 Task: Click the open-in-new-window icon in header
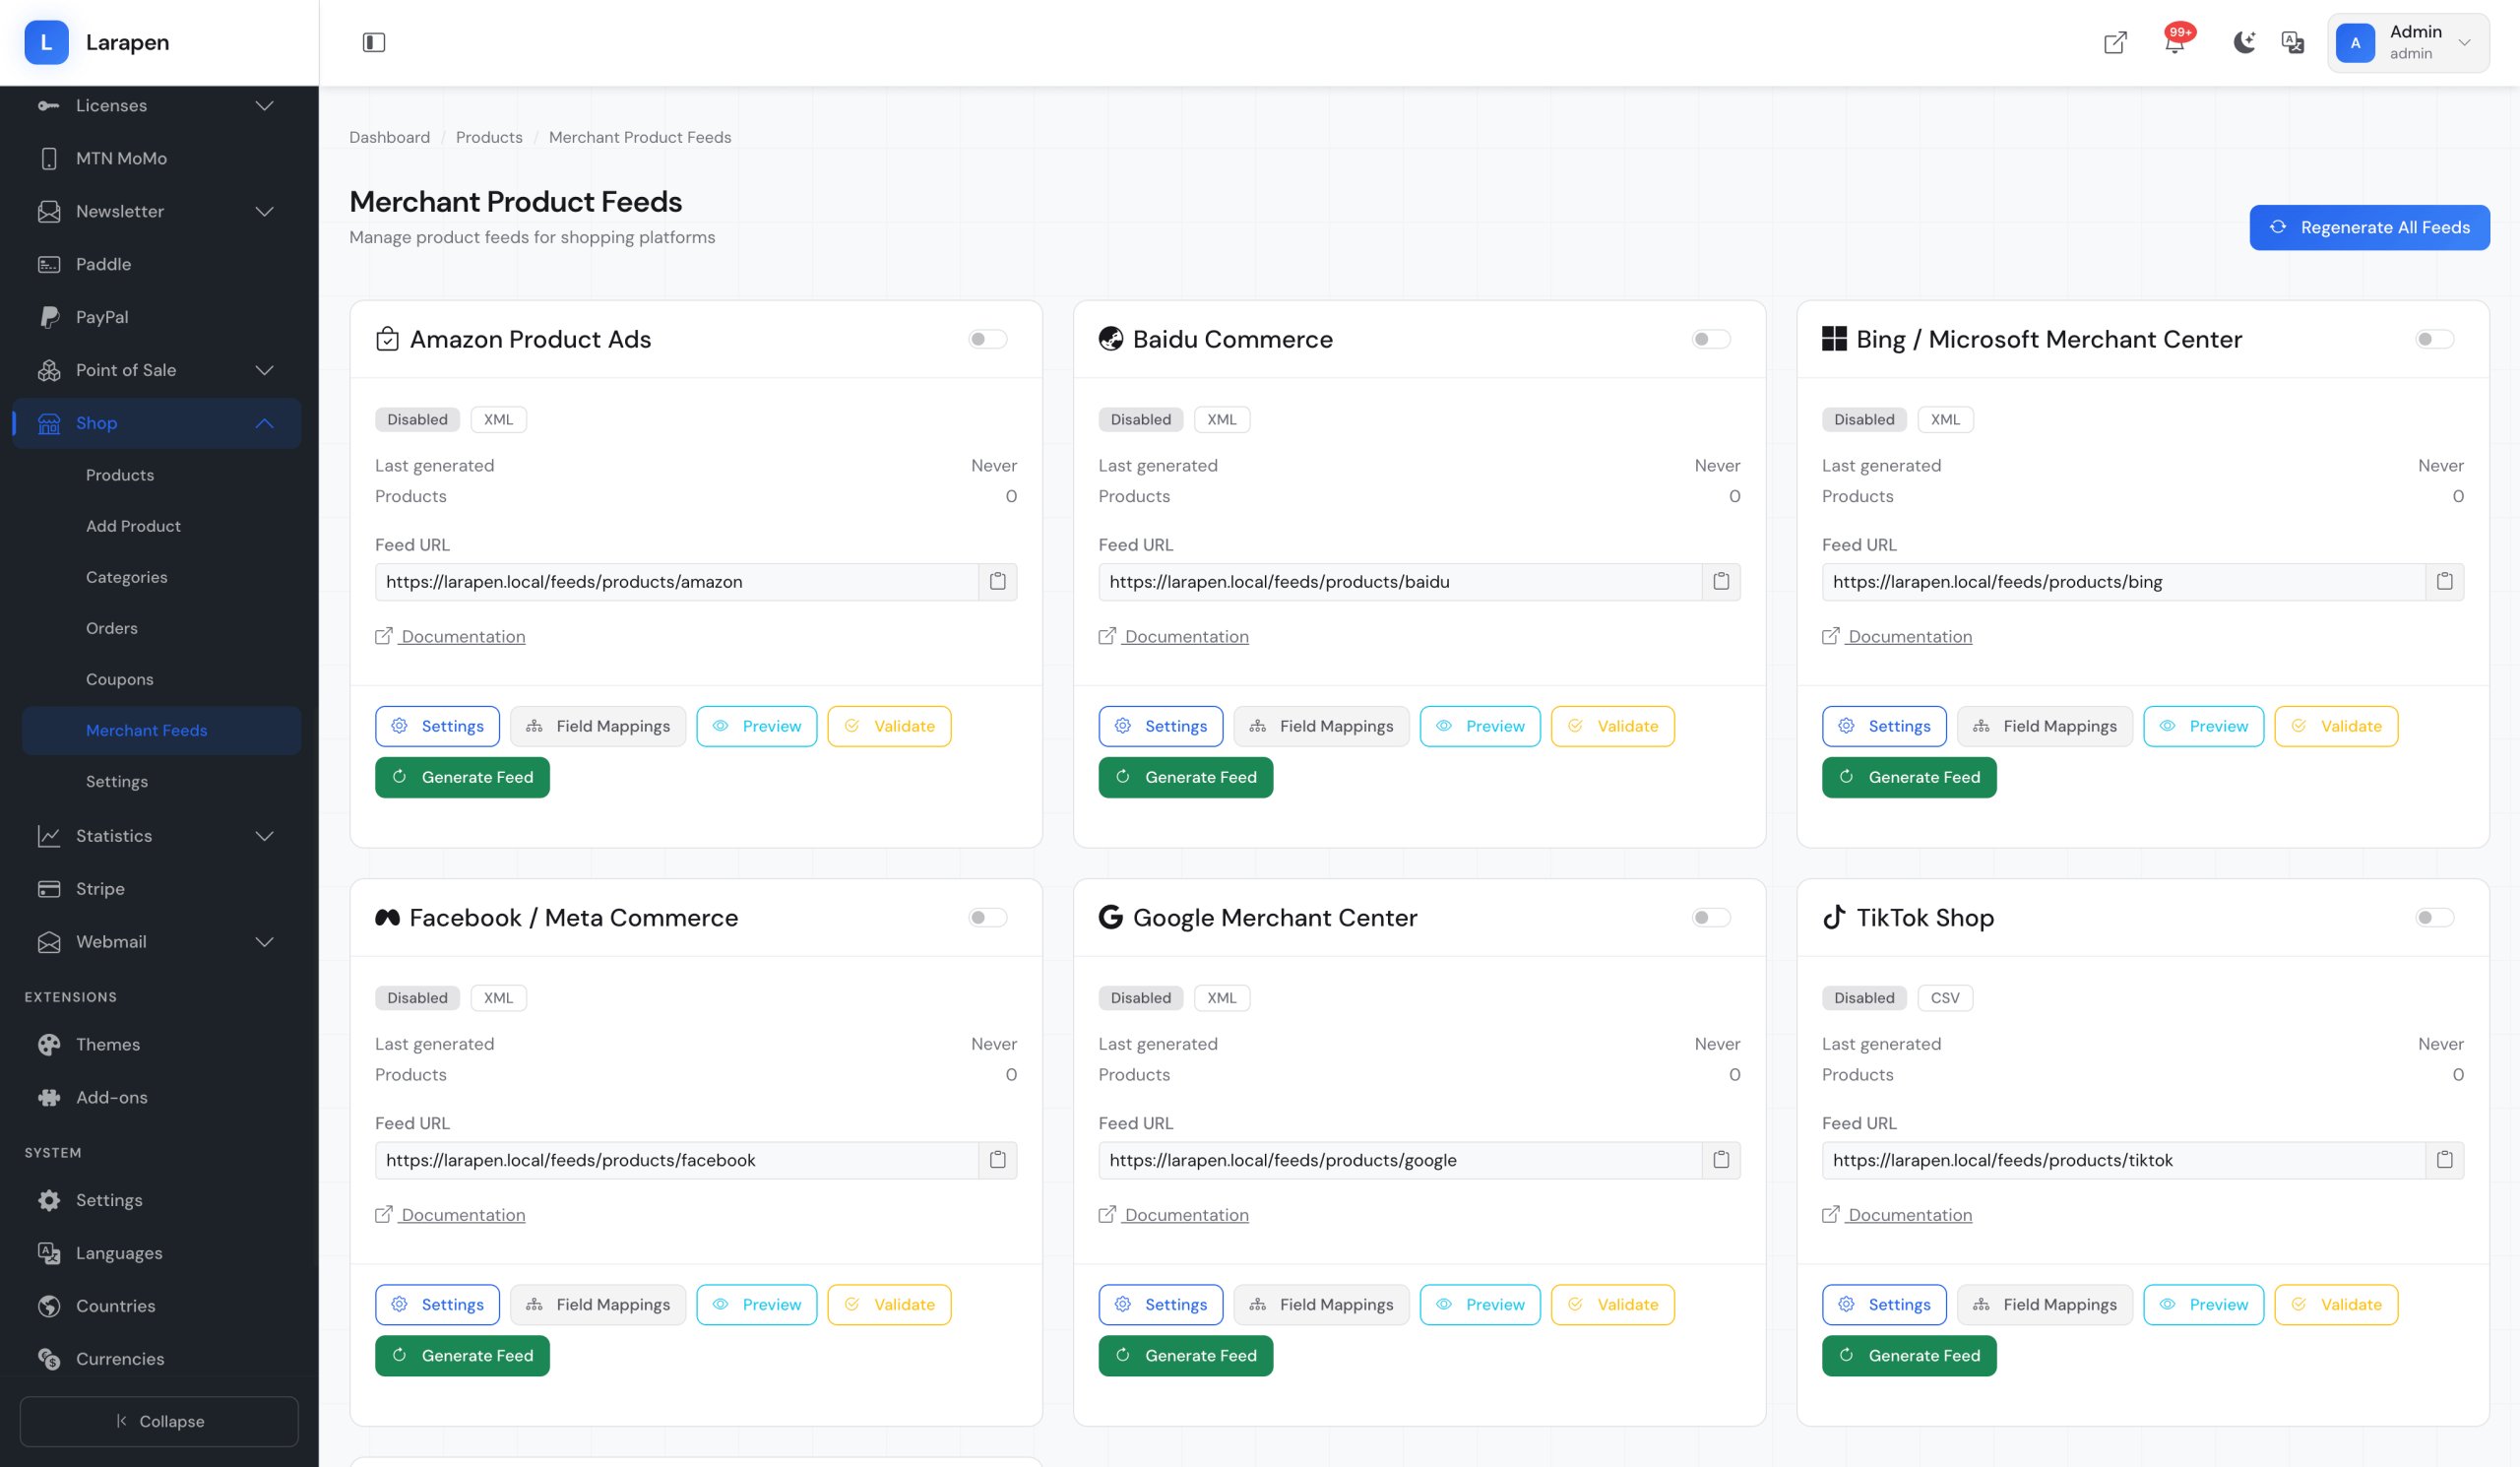click(2114, 42)
